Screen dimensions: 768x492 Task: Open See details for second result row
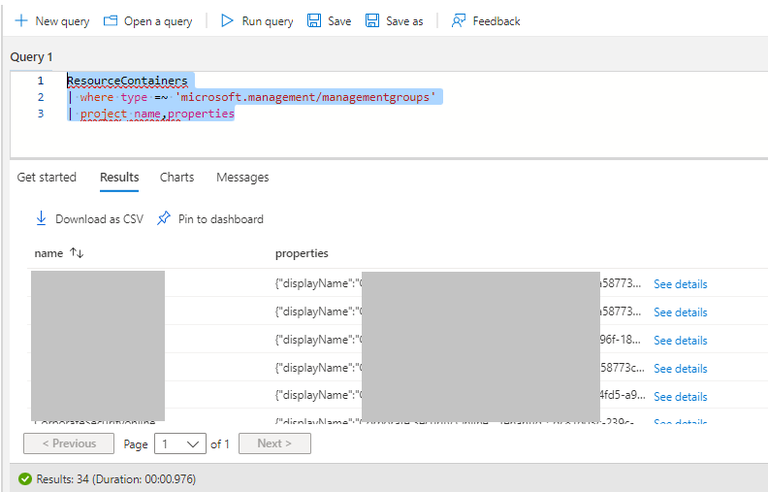[680, 312]
